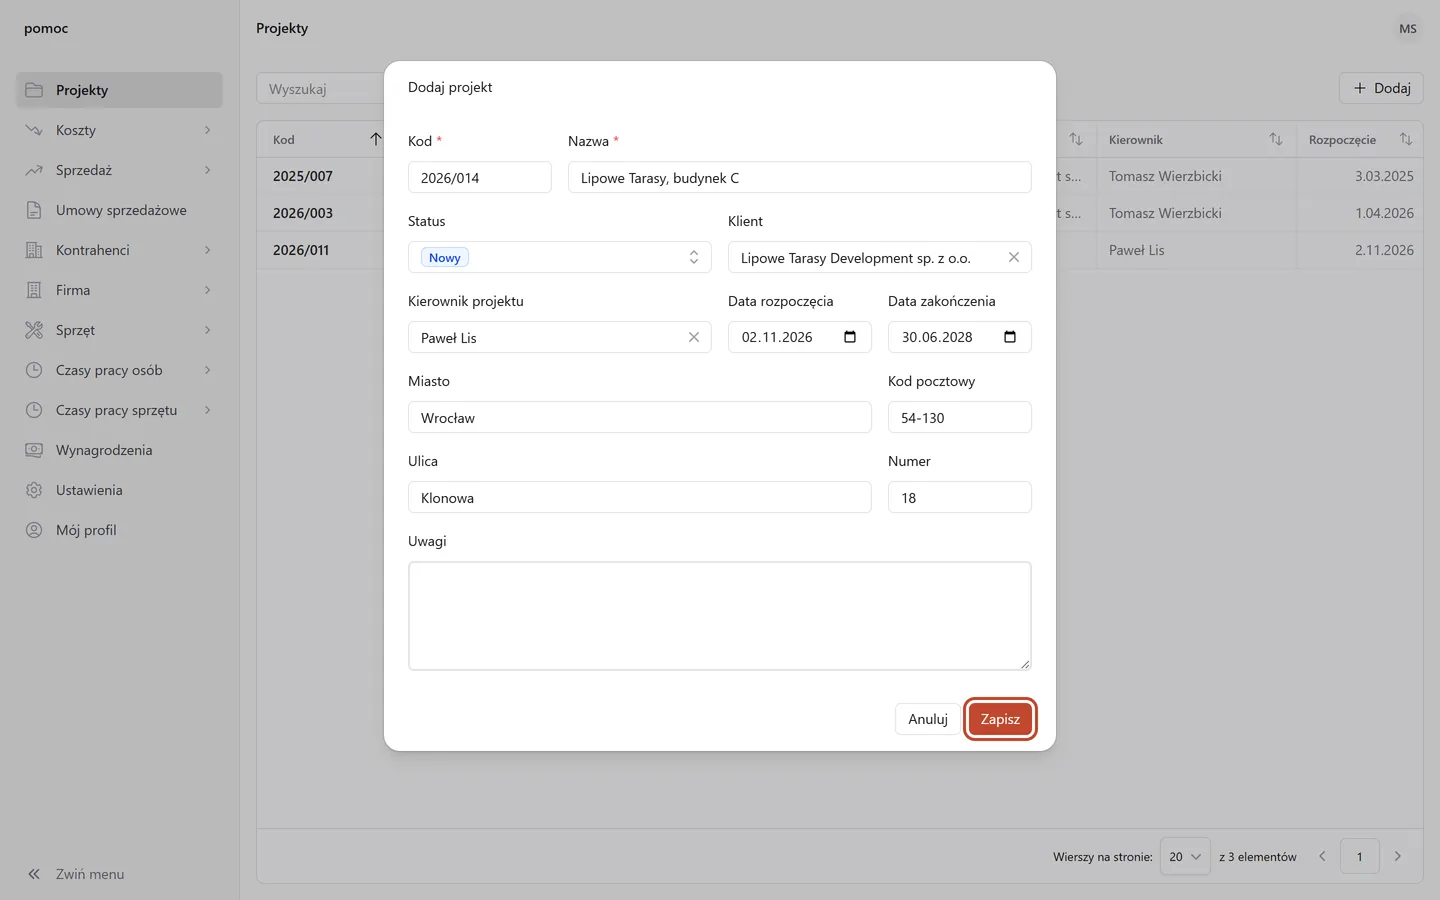
Task: Sort by the Kierownik column arrows
Action: [1276, 139]
